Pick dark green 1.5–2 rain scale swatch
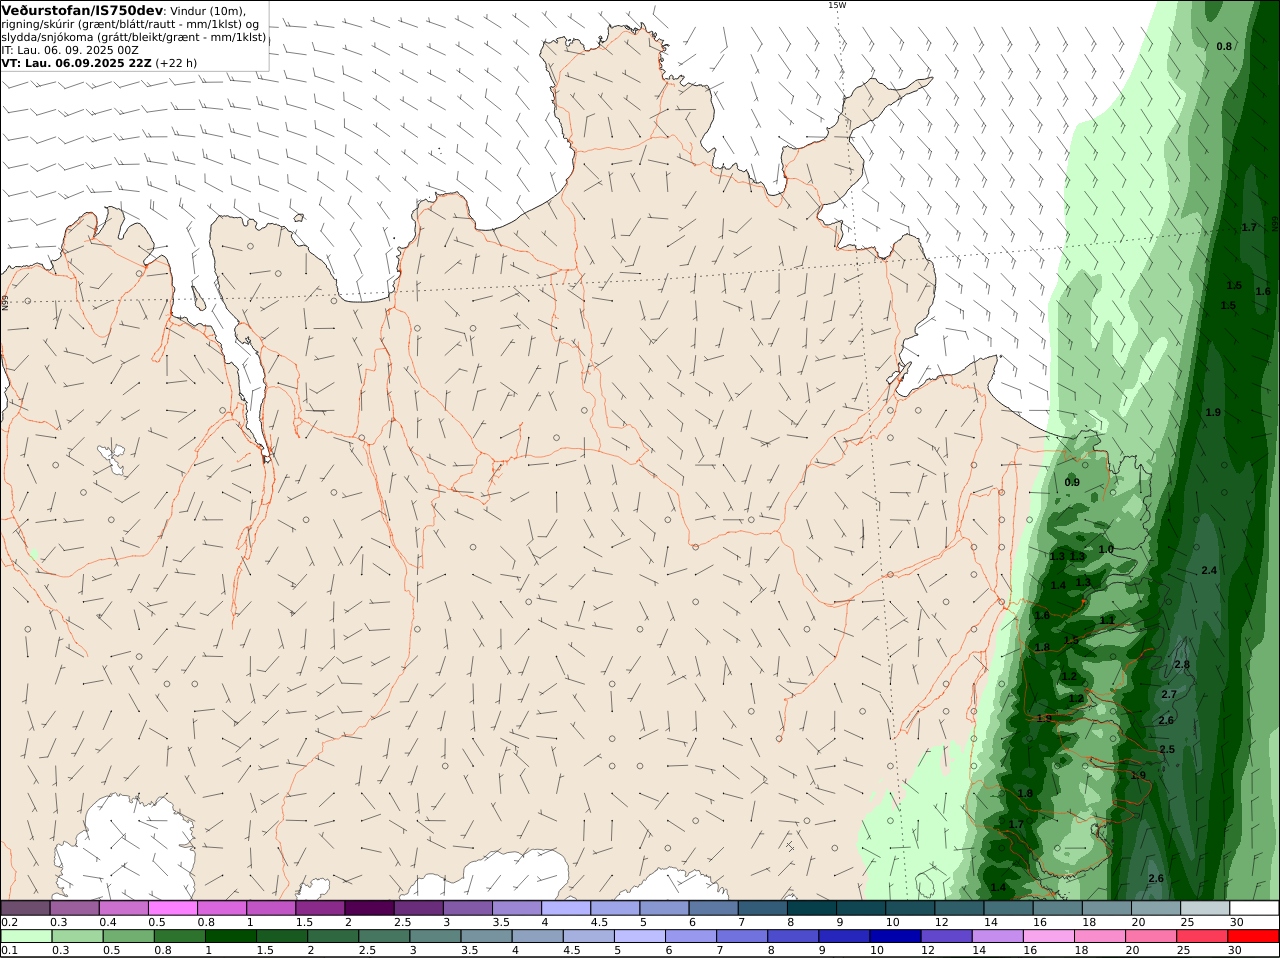Viewport: 1280px width, 958px height. coord(283,936)
